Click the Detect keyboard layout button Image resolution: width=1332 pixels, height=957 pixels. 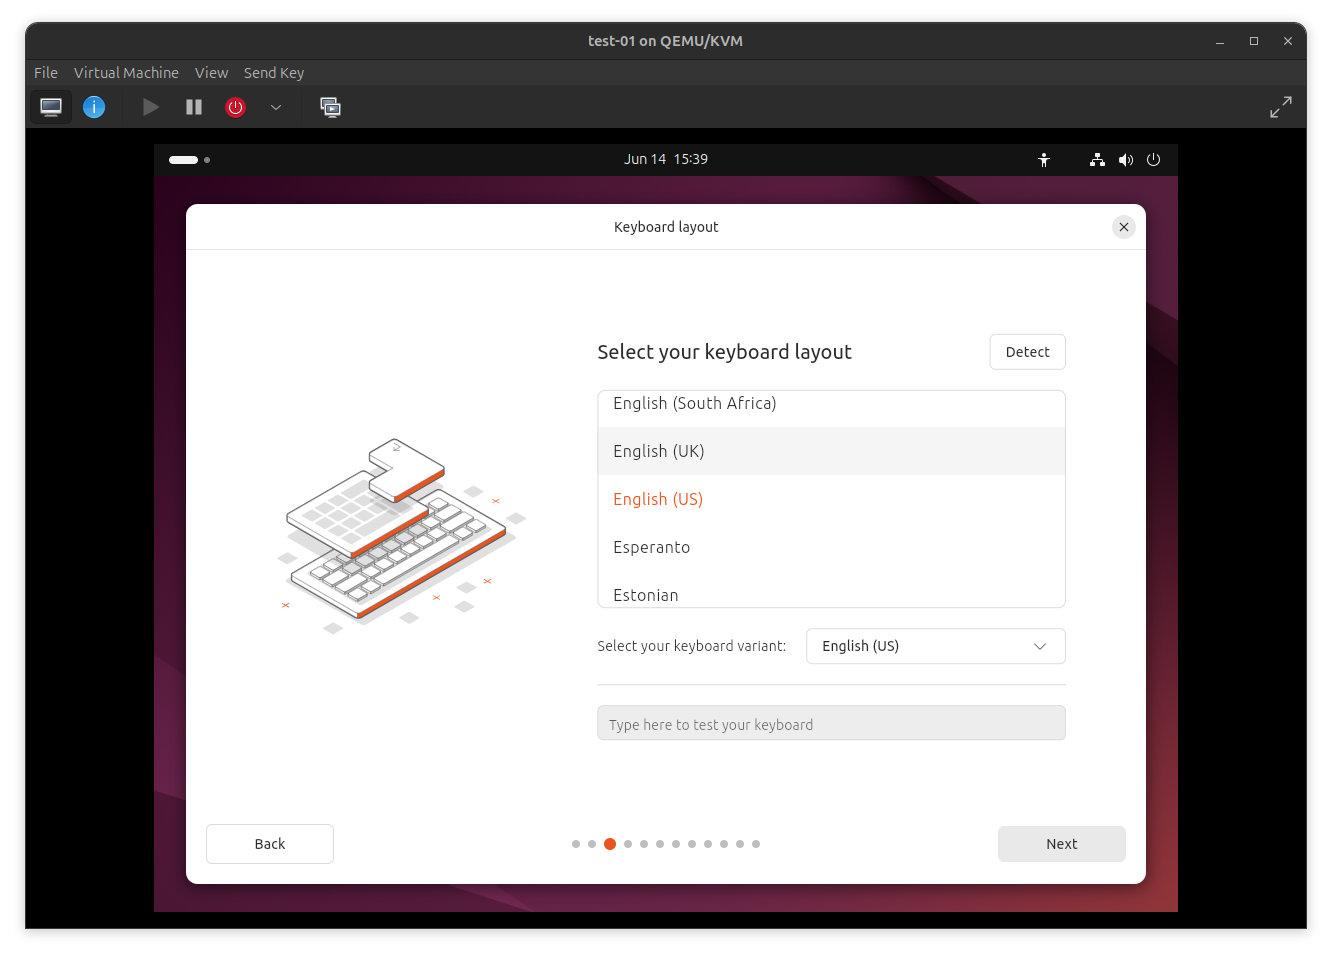[1027, 351]
